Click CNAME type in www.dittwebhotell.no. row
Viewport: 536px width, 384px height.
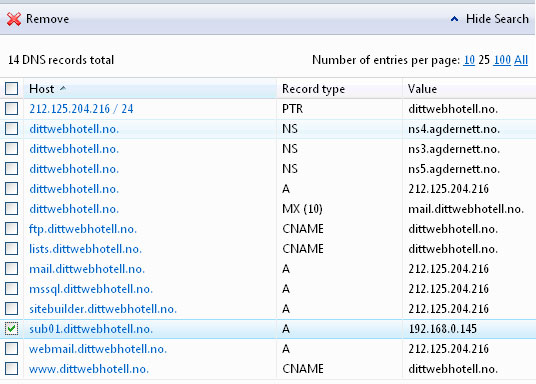pyautogui.click(x=303, y=369)
